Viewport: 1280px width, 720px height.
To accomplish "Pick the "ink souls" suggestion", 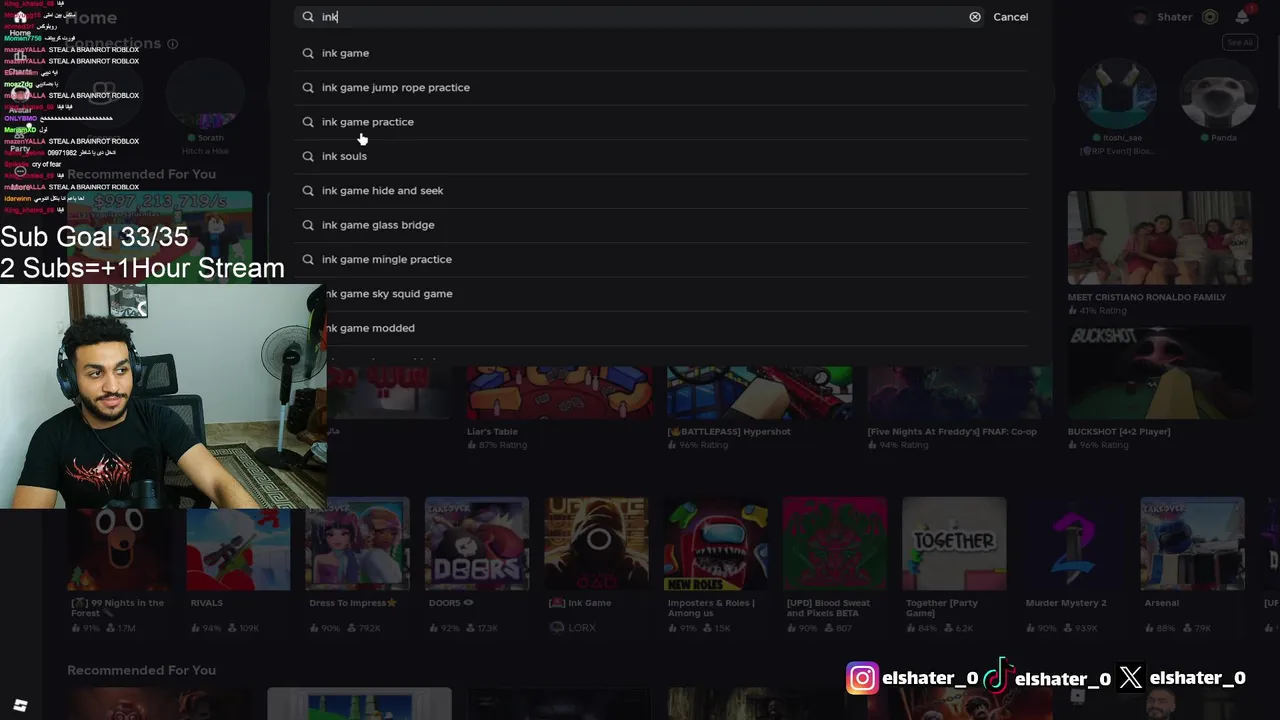I will click(x=662, y=156).
